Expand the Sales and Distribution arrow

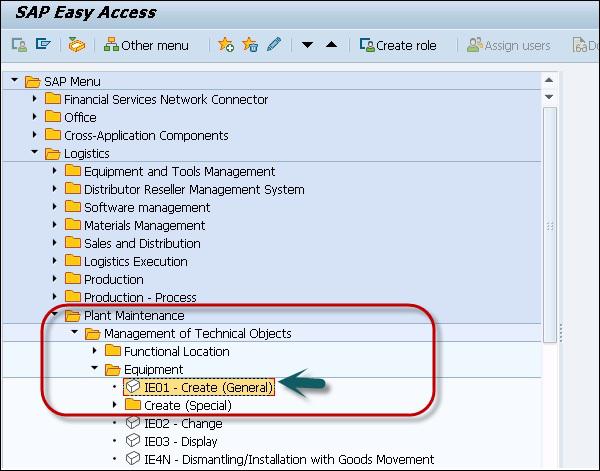tap(55, 242)
